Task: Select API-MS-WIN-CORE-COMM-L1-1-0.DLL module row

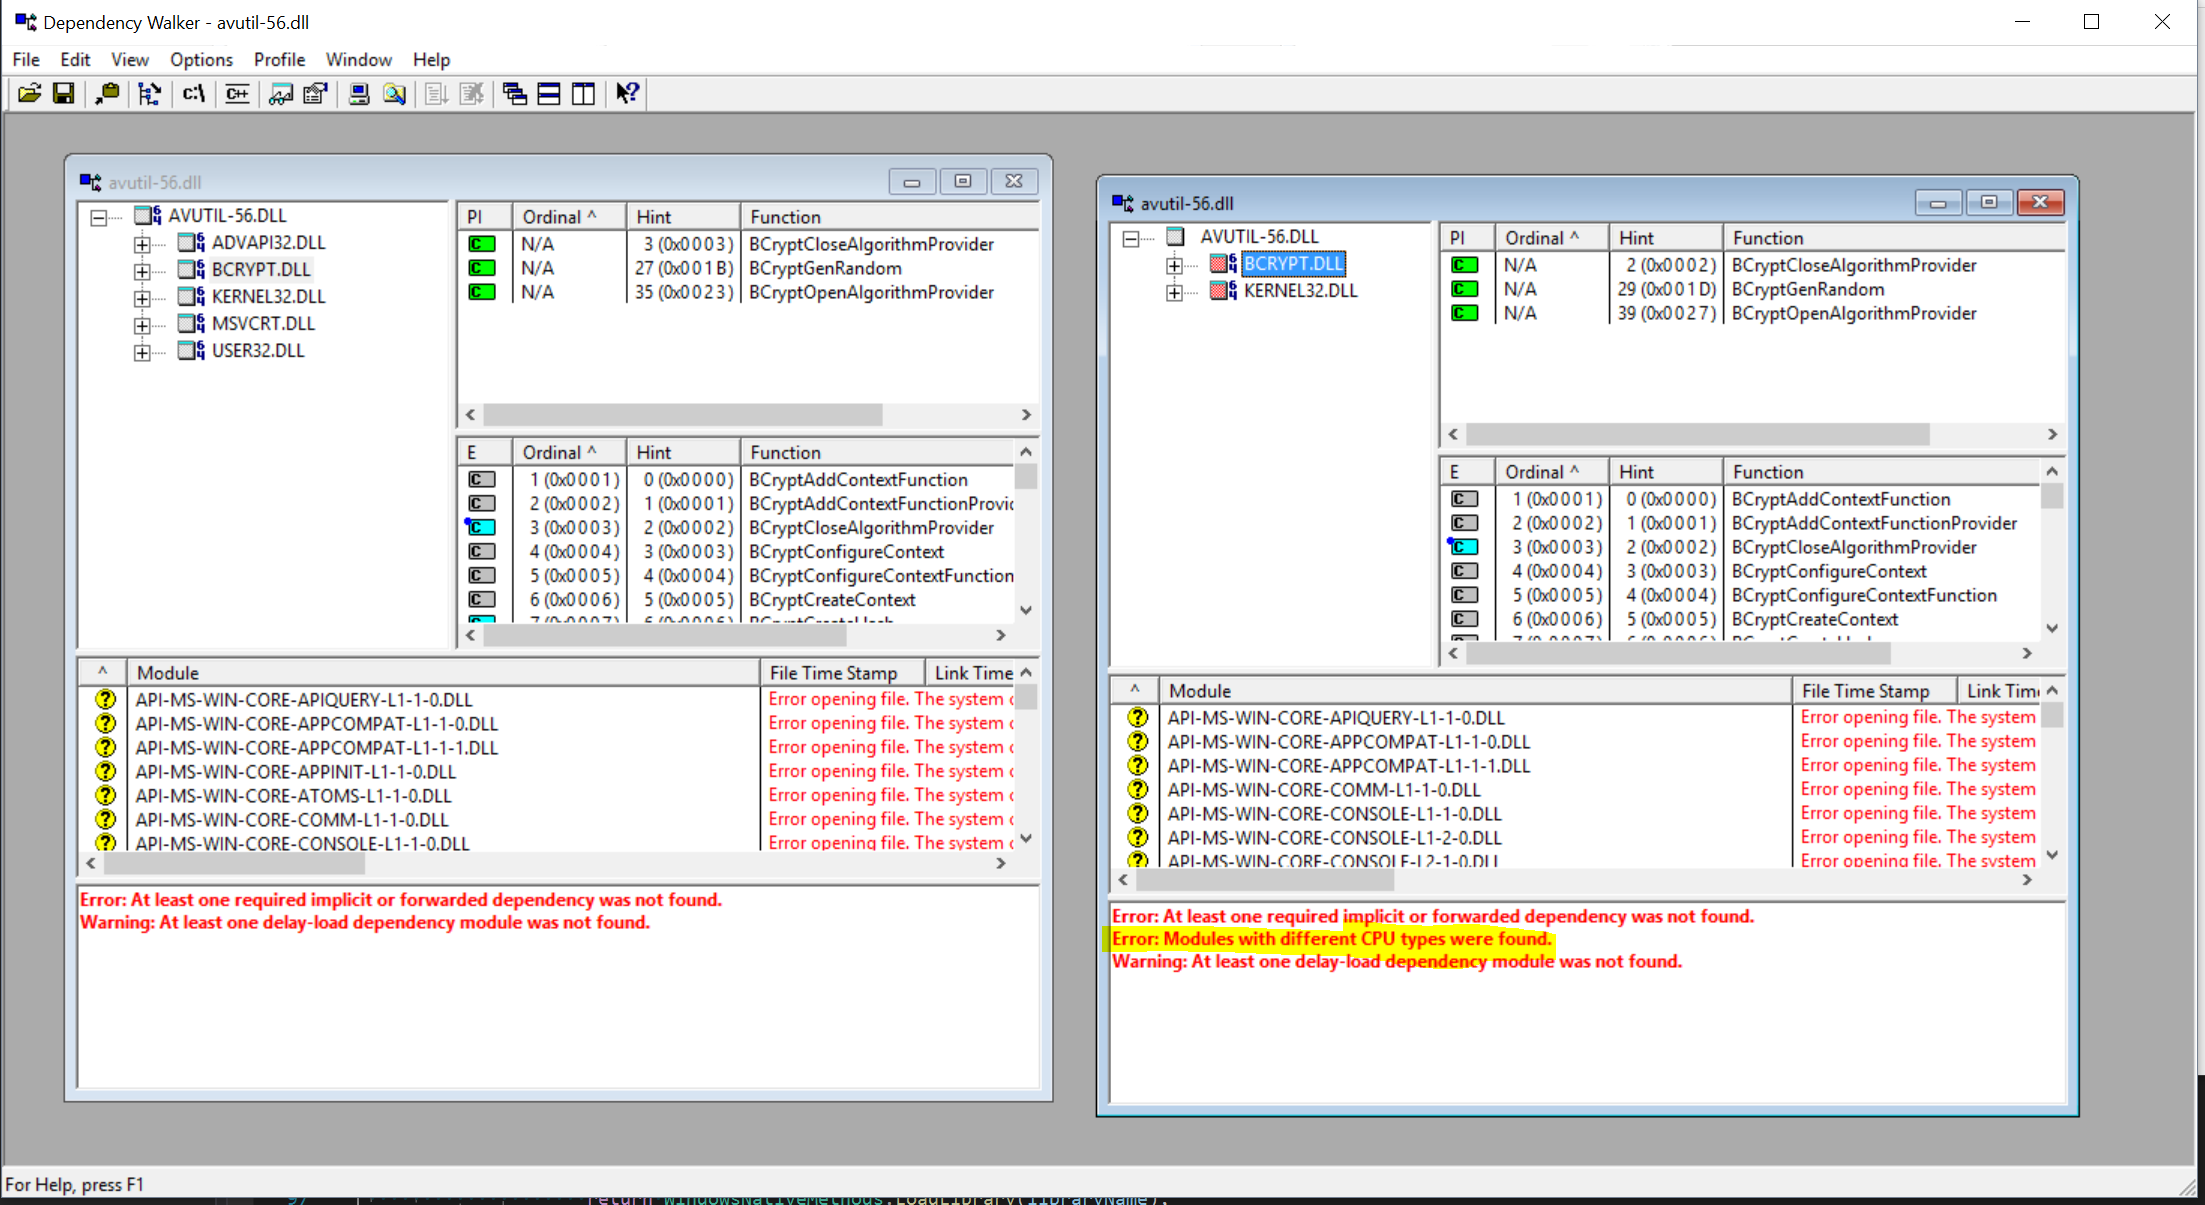Action: pyautogui.click(x=290, y=819)
